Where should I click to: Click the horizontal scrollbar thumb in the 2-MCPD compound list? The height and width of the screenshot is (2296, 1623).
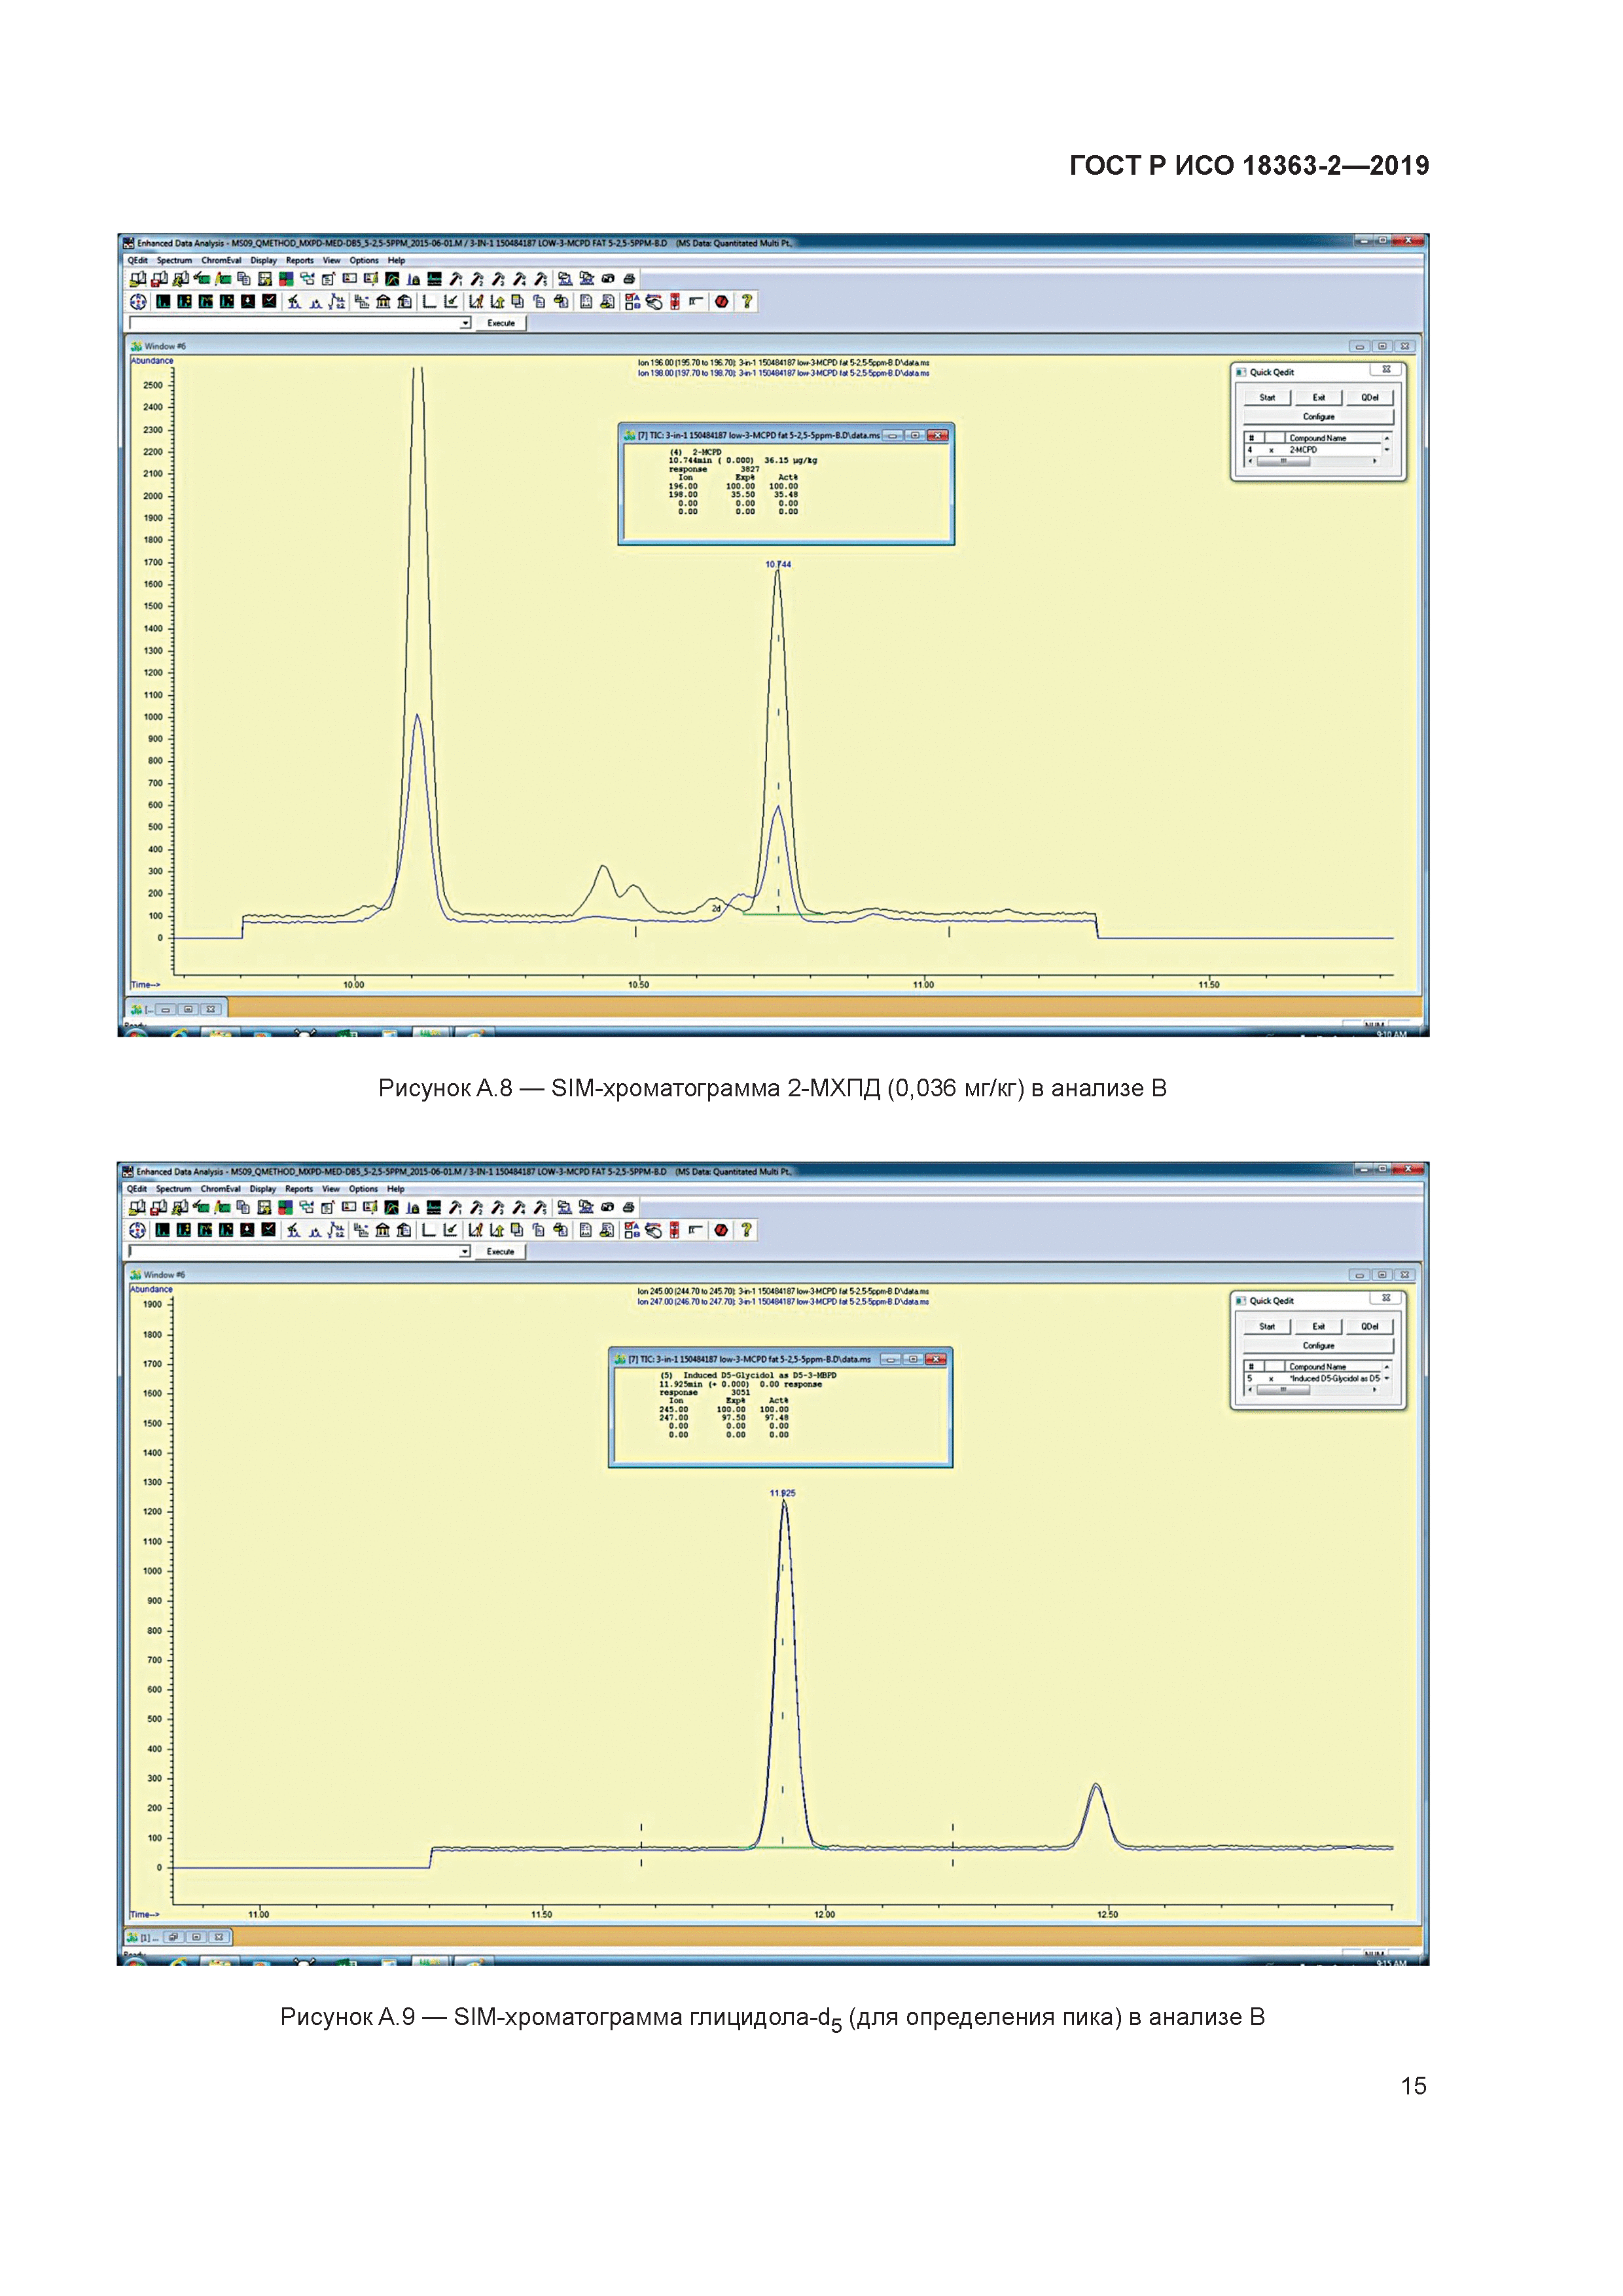pos(1283,461)
